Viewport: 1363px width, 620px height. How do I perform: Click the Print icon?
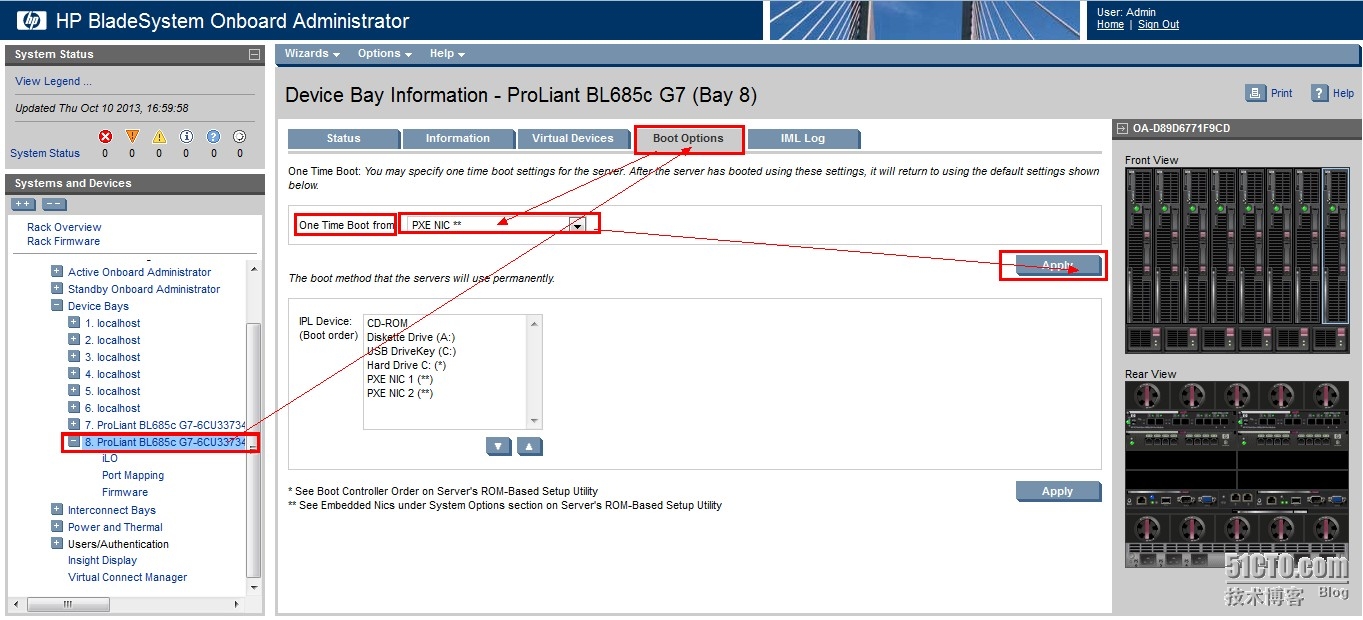[x=1255, y=93]
